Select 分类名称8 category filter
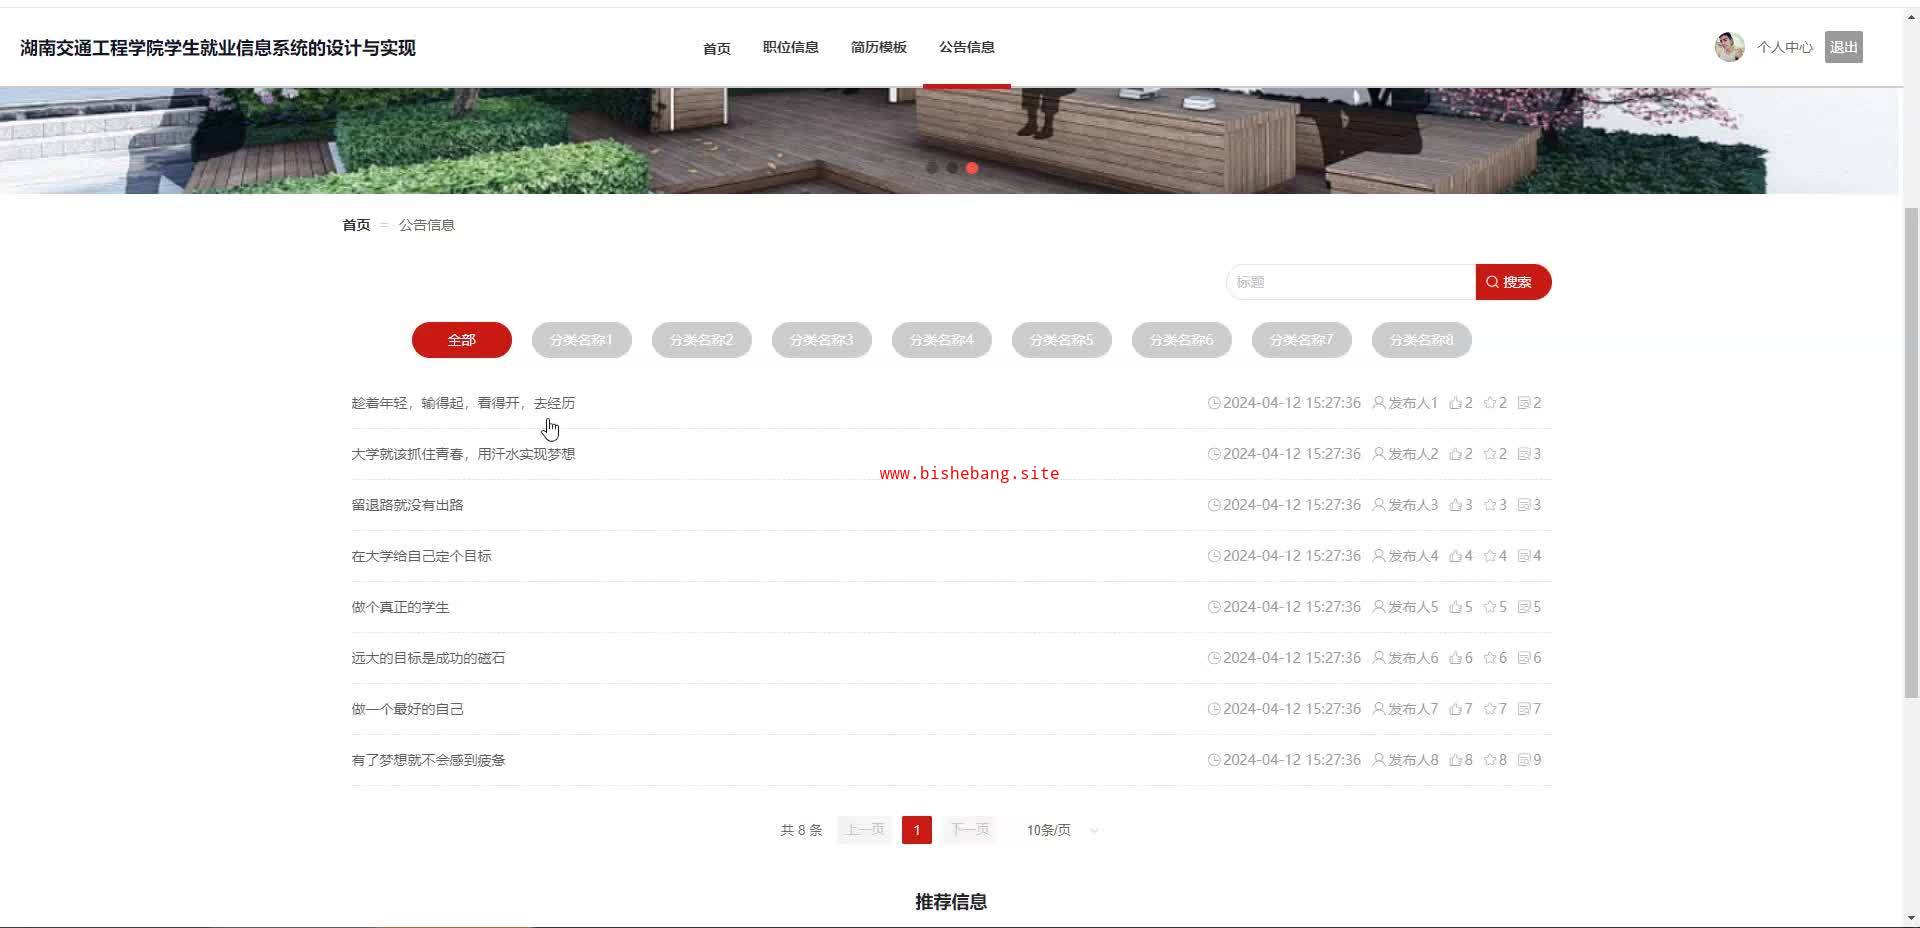 pyautogui.click(x=1422, y=340)
